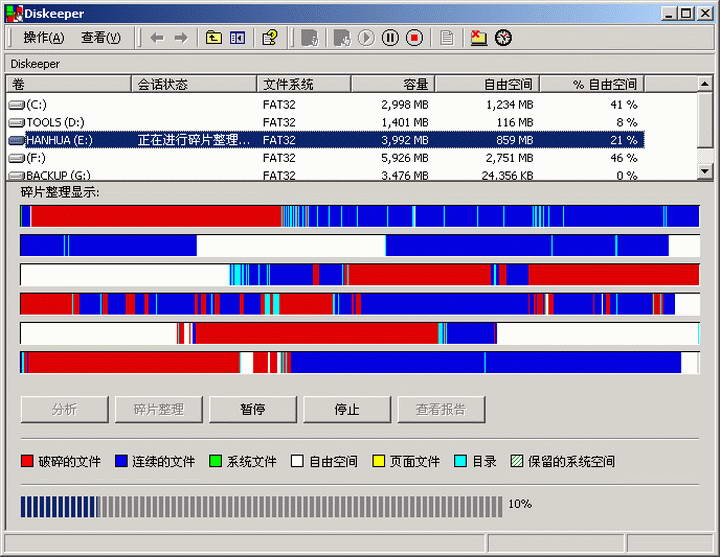Open the 查看(V) menu

(101, 38)
